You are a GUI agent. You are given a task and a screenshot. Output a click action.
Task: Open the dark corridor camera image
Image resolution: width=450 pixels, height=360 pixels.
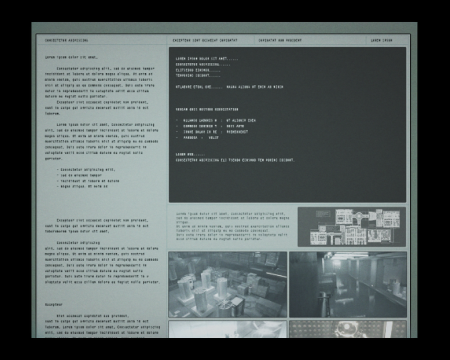click(x=348, y=284)
